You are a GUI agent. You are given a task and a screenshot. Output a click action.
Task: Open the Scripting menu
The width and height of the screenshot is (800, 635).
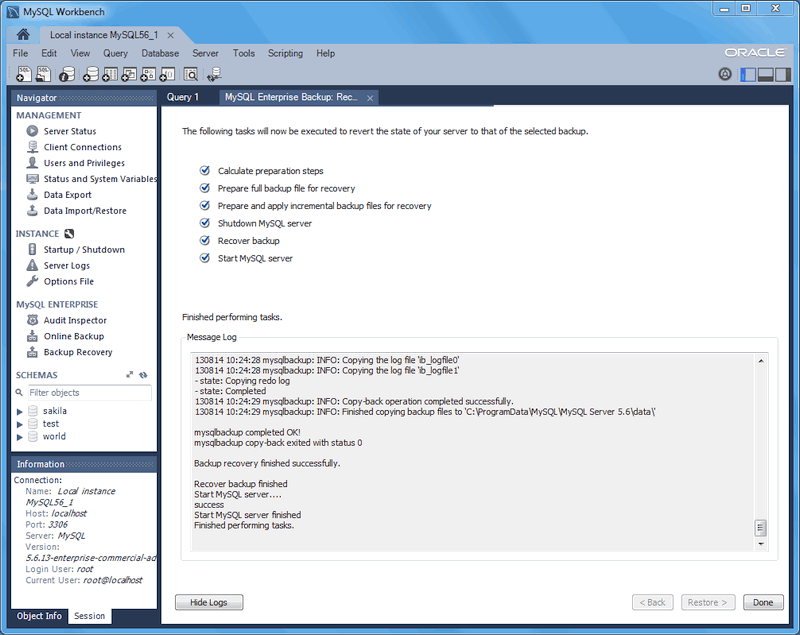285,53
